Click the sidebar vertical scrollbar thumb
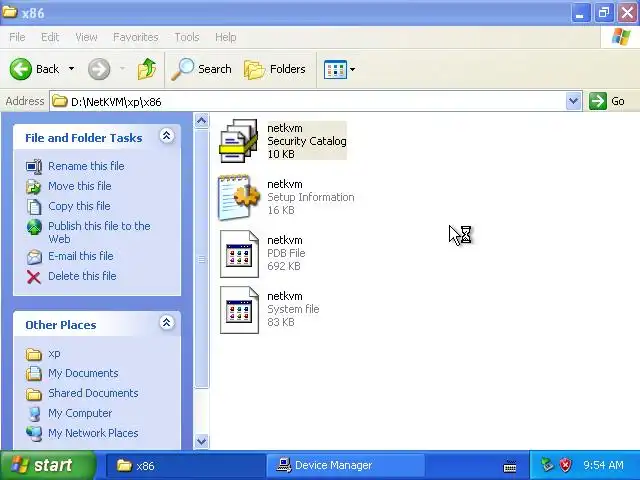The height and width of the screenshot is (480, 640). click(202, 259)
